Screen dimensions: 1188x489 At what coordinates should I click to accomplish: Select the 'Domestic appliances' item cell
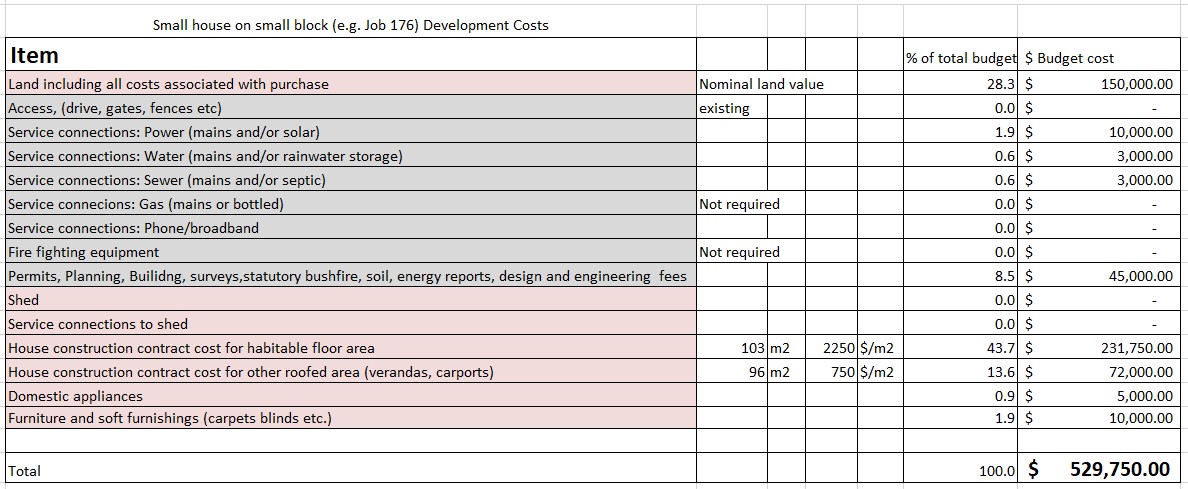coord(75,396)
